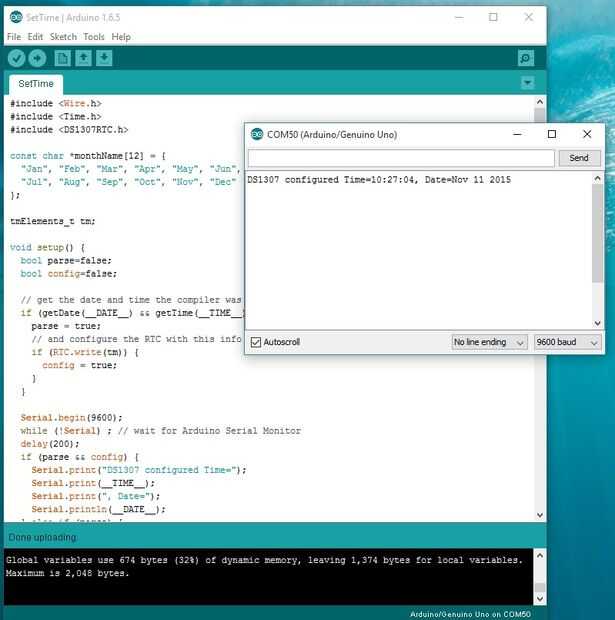Click the 'Serial.println(__DATE__);' code line
The width and height of the screenshot is (615, 620).
point(98,509)
